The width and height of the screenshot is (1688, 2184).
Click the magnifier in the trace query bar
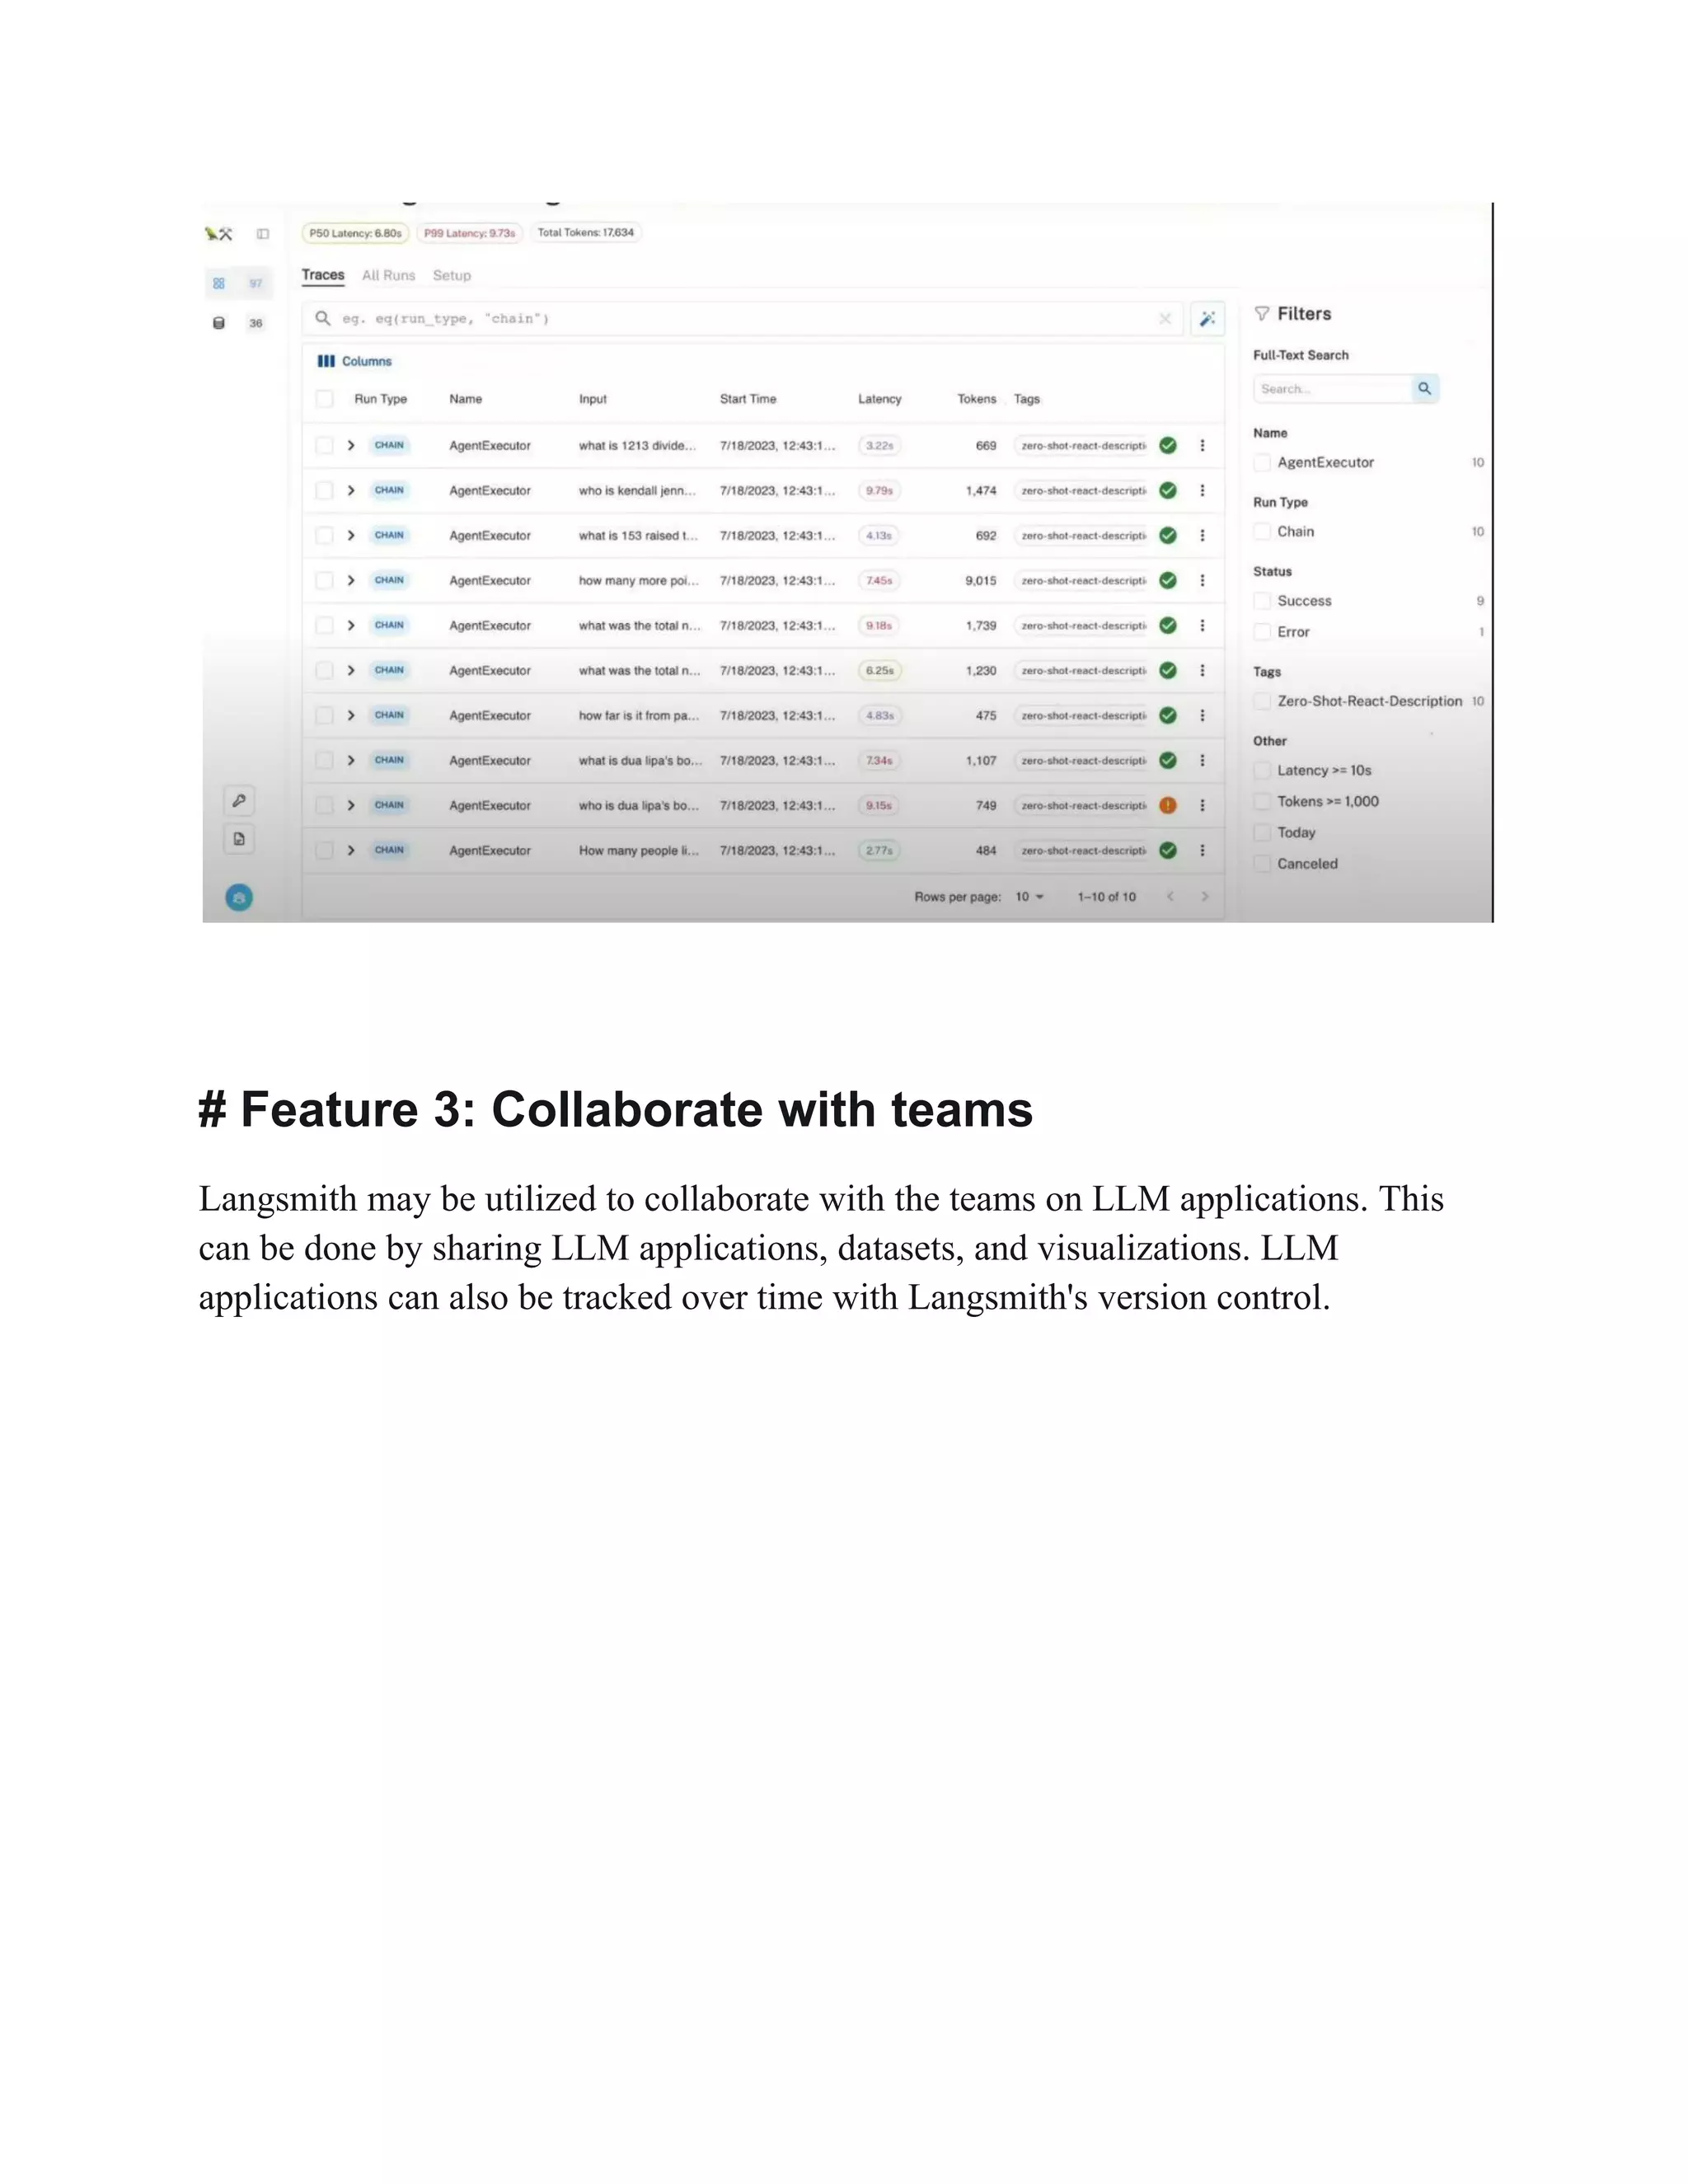pyautogui.click(x=323, y=318)
